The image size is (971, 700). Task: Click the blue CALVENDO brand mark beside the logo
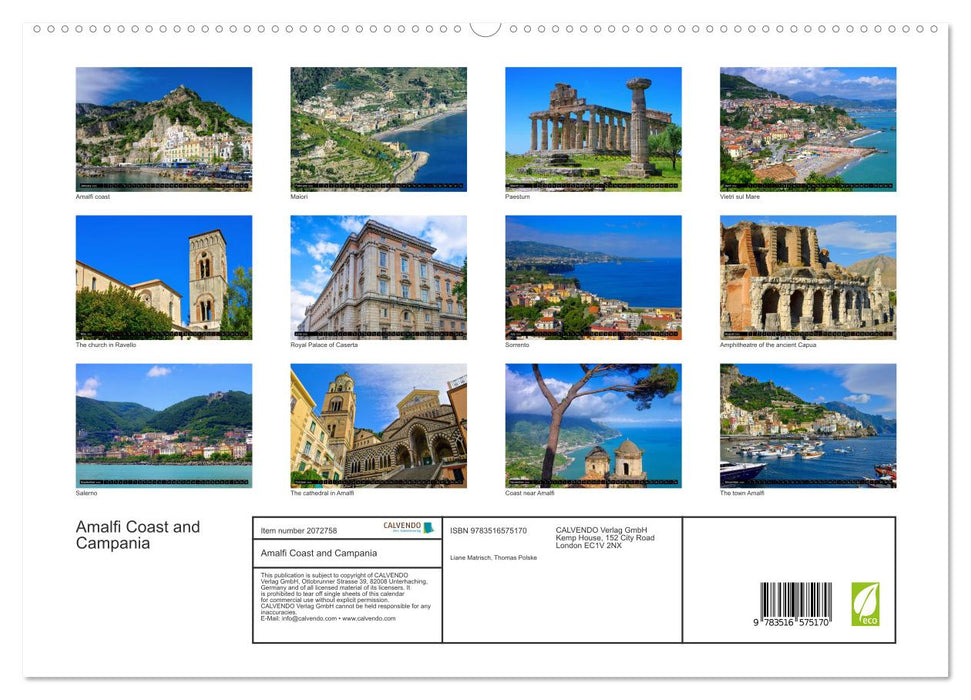tap(430, 528)
